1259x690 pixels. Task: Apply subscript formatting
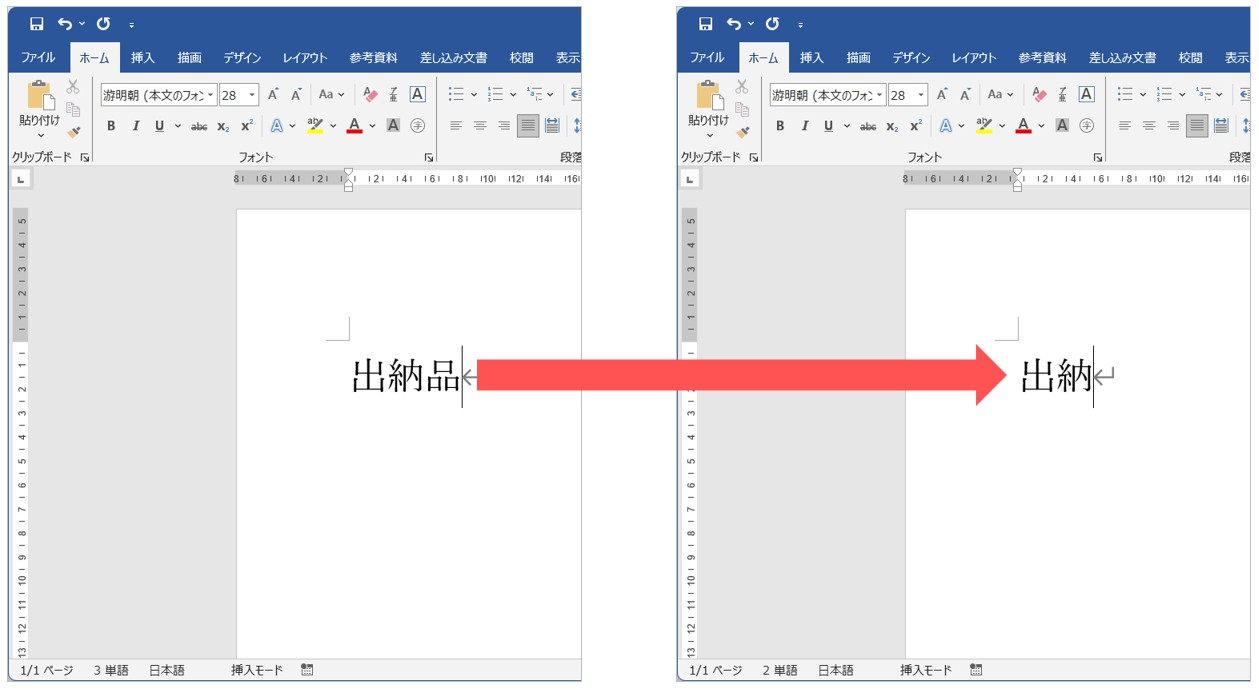tap(221, 126)
